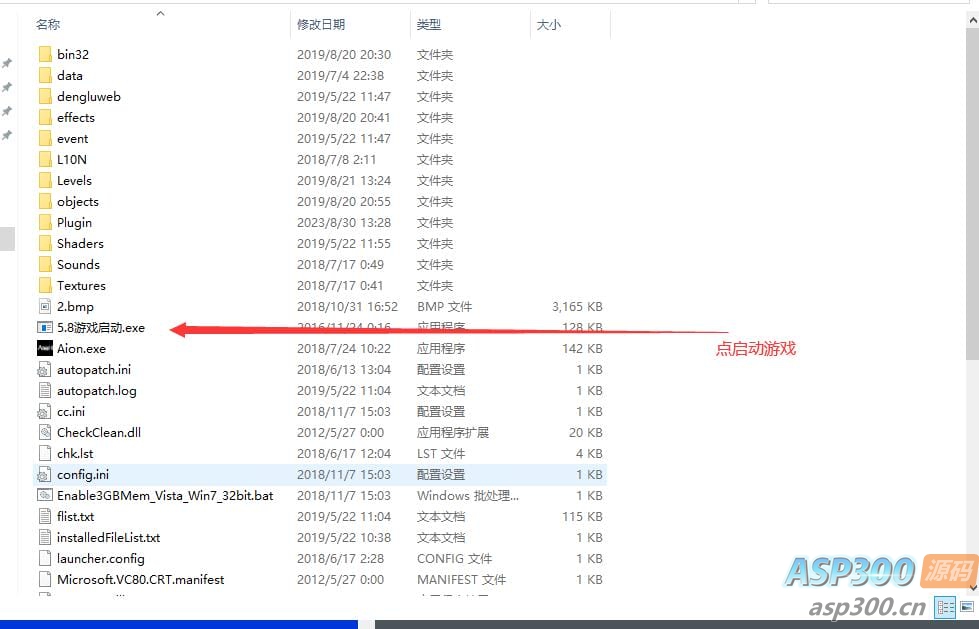Click the Plugin folder icon

[x=45, y=222]
